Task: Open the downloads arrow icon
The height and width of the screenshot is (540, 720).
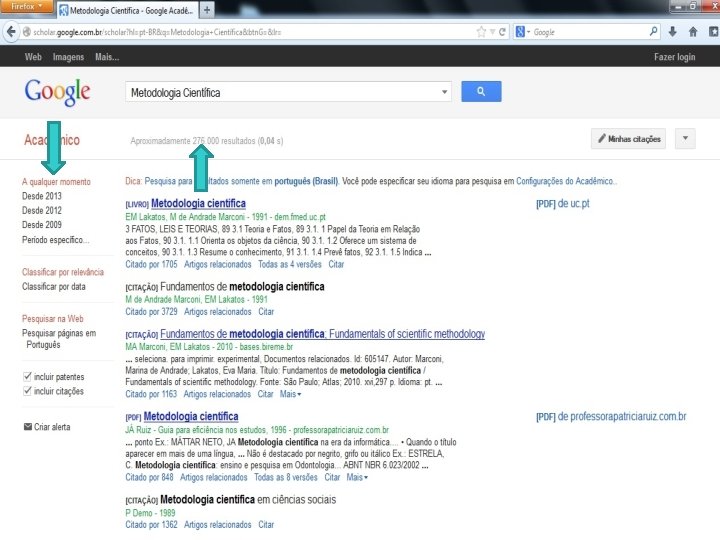Action: coord(673,32)
